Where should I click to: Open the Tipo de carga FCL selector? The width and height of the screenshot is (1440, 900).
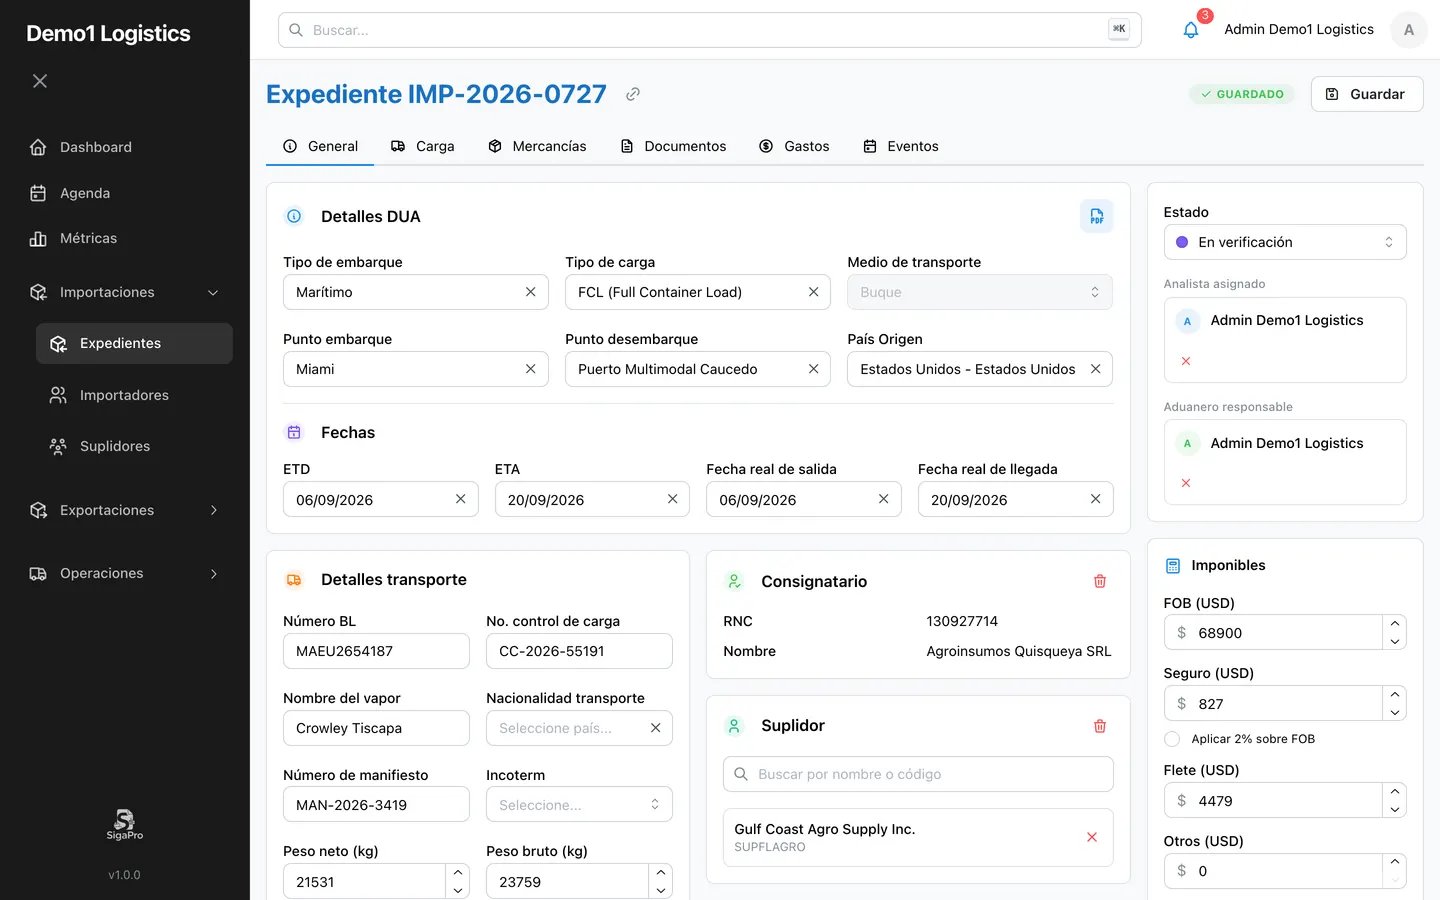tap(698, 292)
